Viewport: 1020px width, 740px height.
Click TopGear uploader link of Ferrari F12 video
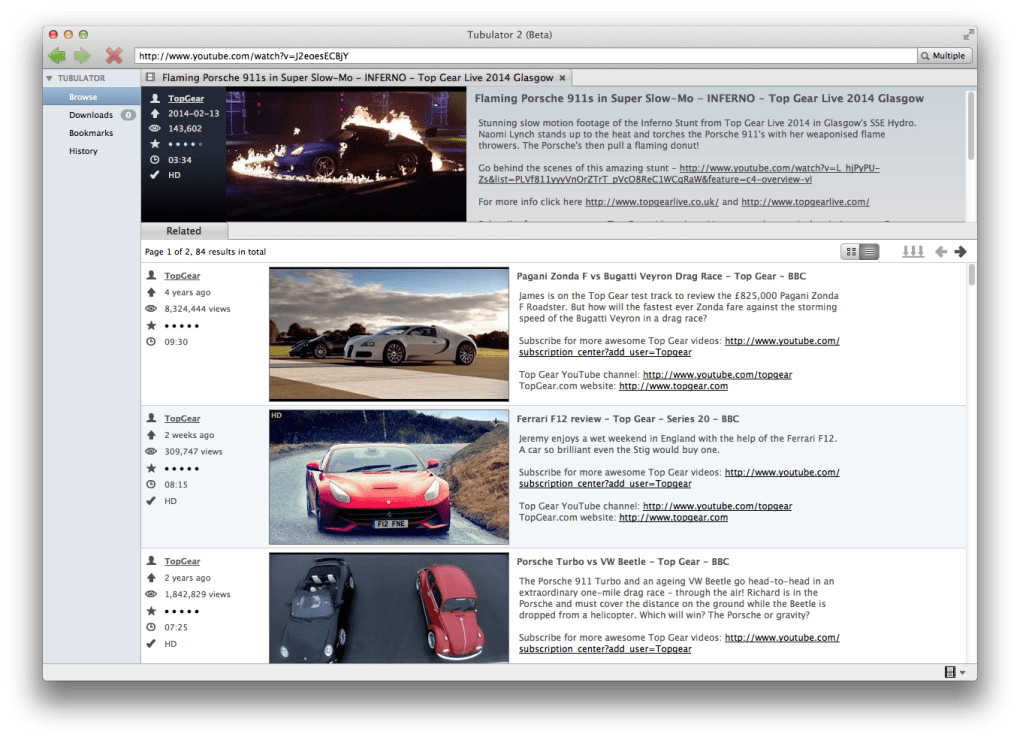182,419
